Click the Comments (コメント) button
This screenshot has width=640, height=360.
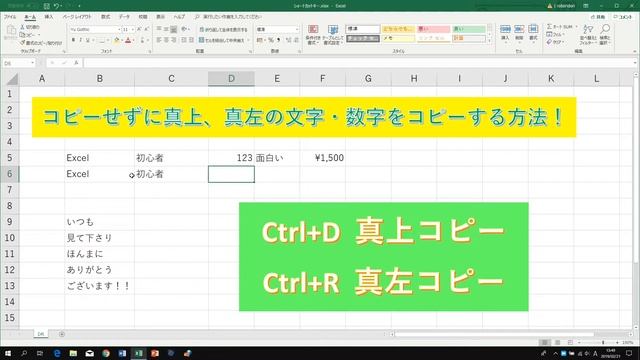coord(623,17)
